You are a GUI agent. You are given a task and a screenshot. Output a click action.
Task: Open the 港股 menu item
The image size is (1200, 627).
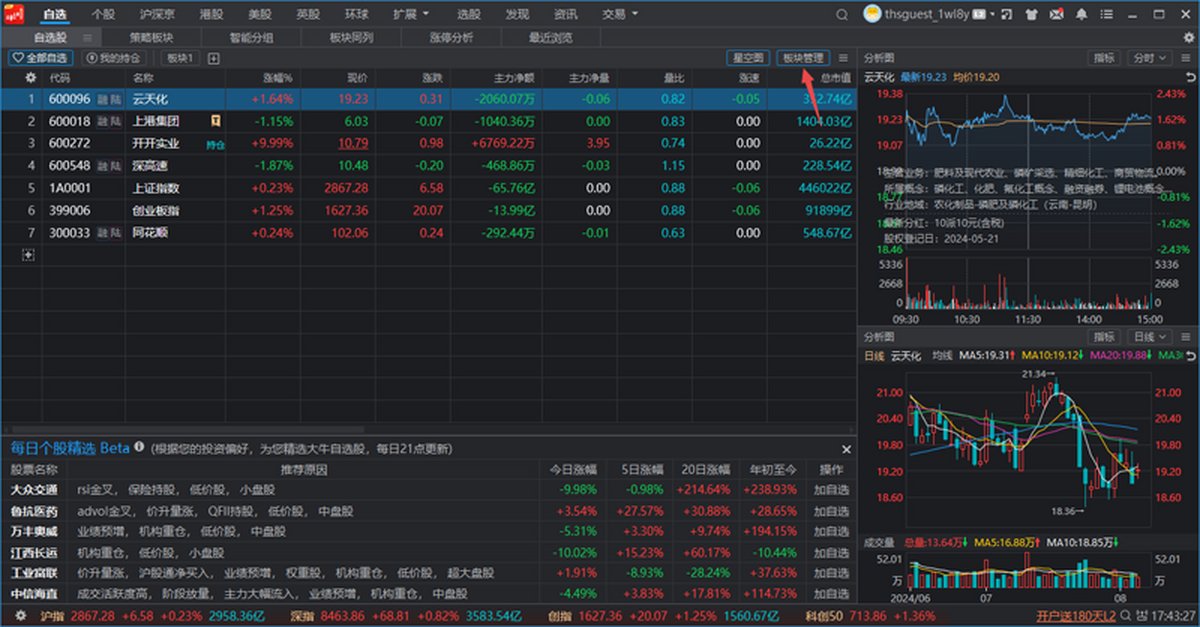coord(211,14)
